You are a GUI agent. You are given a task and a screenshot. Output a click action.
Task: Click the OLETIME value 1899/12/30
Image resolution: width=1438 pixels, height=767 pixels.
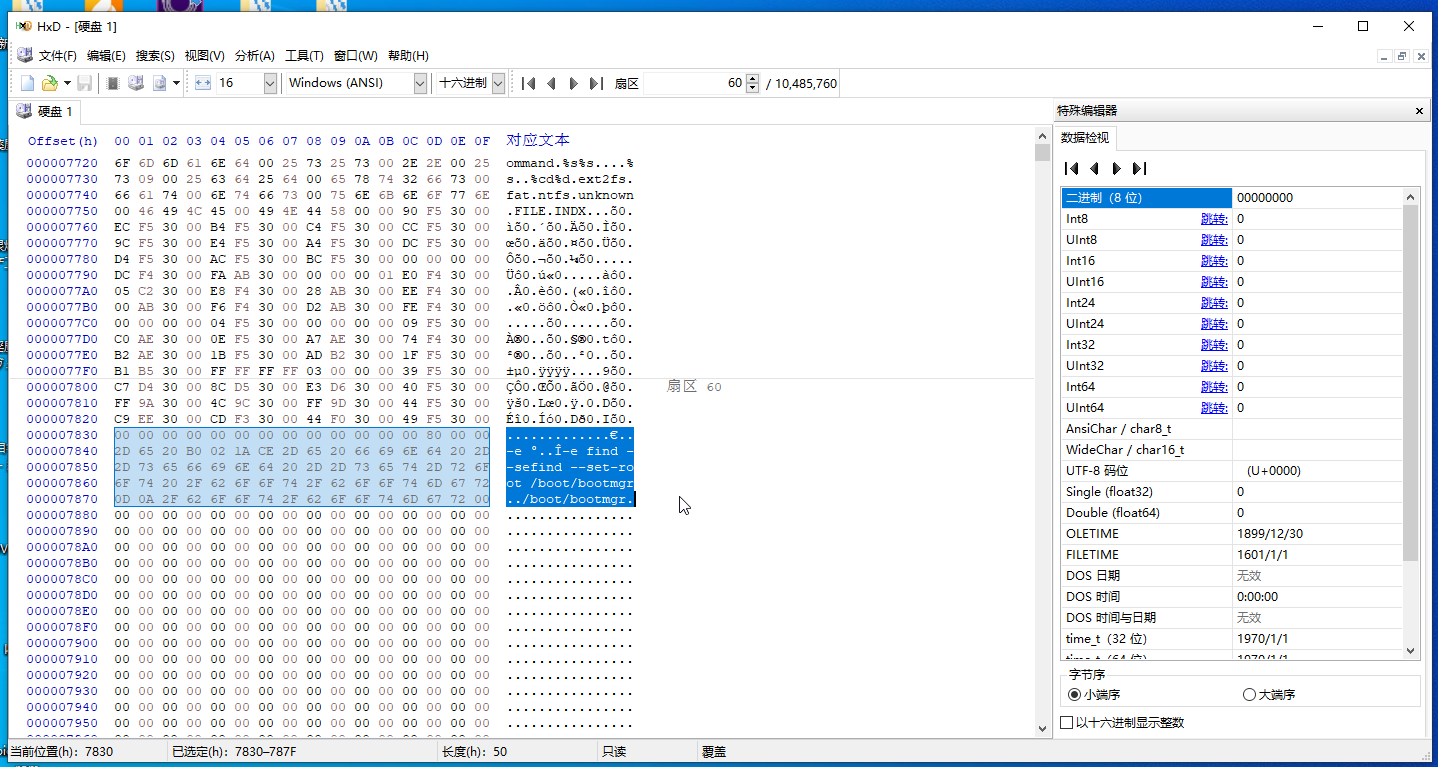pyautogui.click(x=1270, y=534)
